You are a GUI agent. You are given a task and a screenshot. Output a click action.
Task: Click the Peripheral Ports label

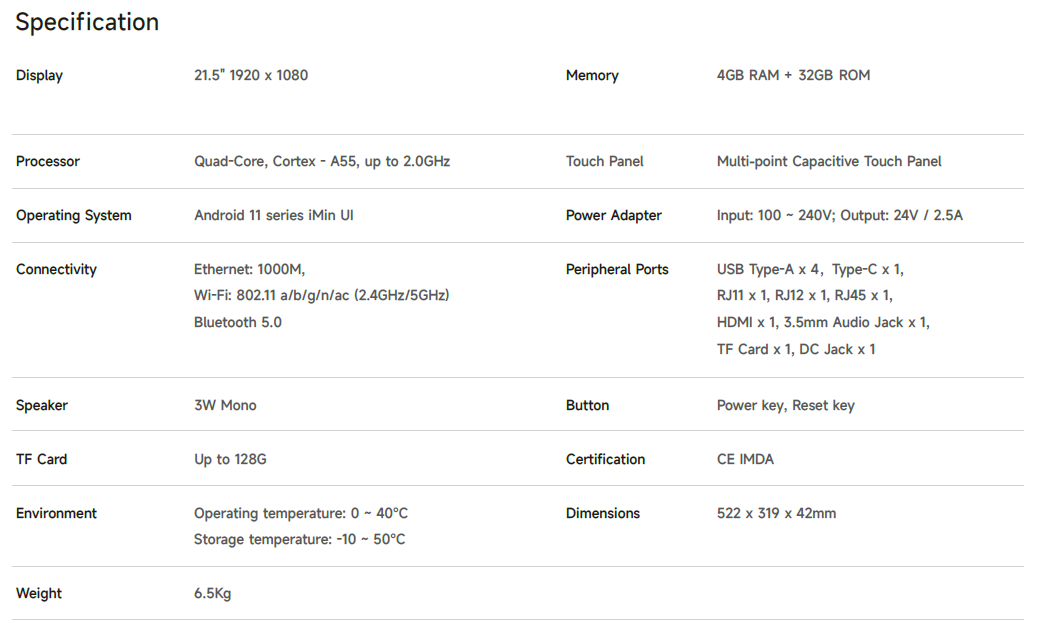click(x=617, y=270)
